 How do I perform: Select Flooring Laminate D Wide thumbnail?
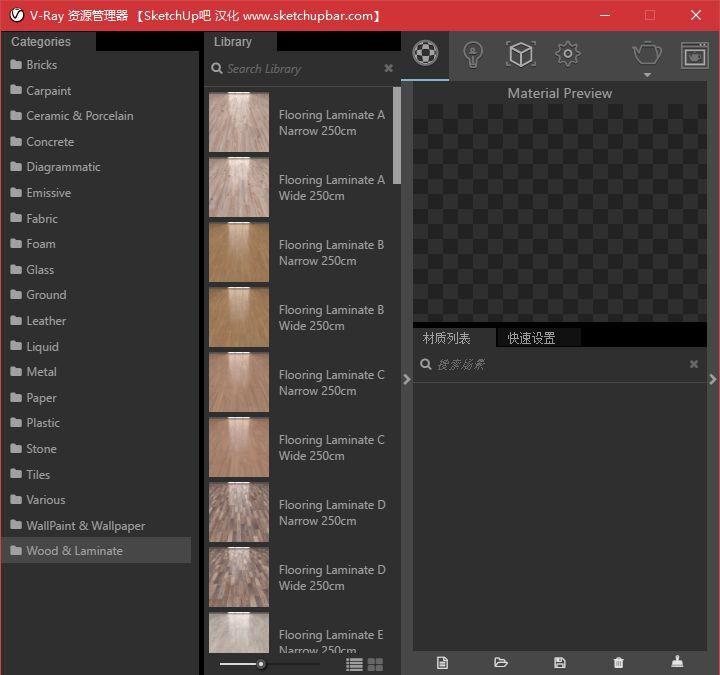click(x=239, y=577)
